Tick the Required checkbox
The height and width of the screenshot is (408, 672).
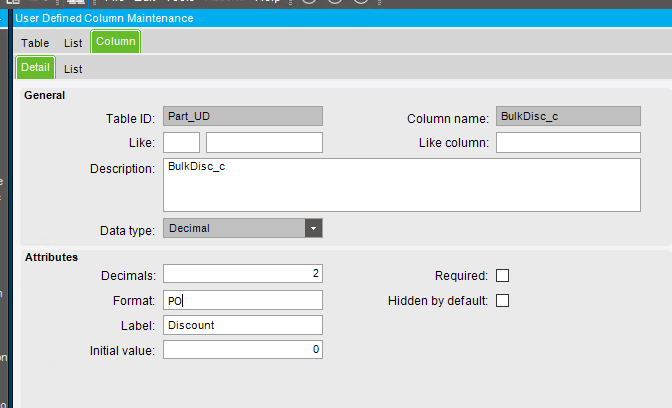click(x=502, y=275)
